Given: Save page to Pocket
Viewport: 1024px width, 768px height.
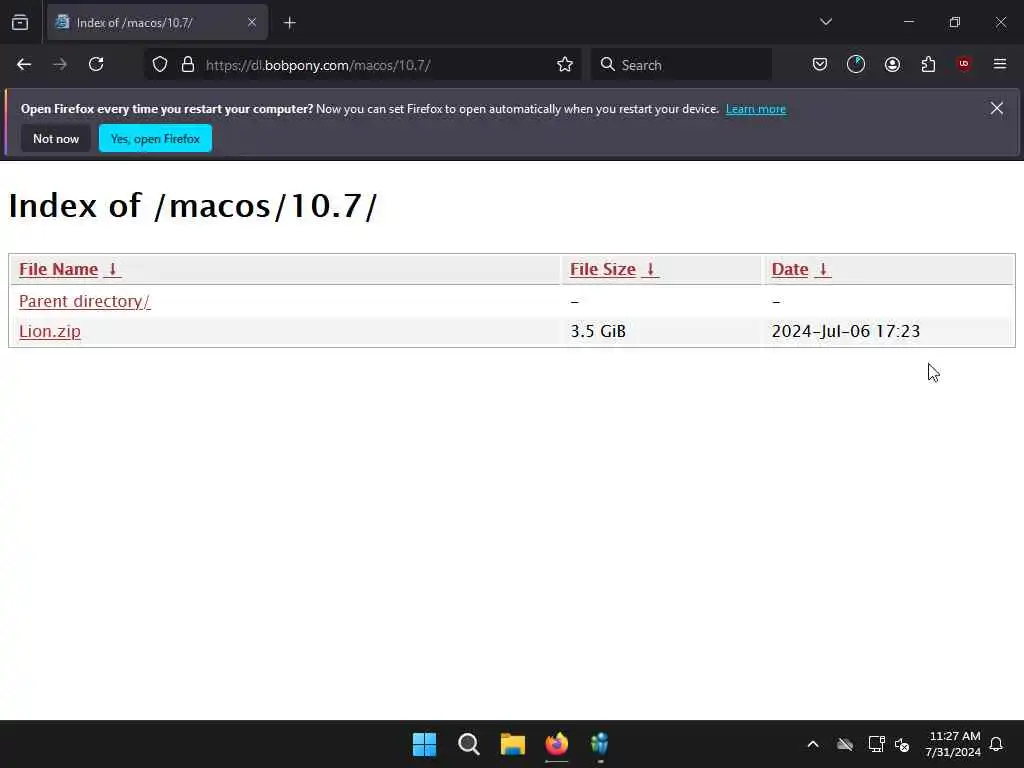Looking at the screenshot, I should click(x=820, y=64).
